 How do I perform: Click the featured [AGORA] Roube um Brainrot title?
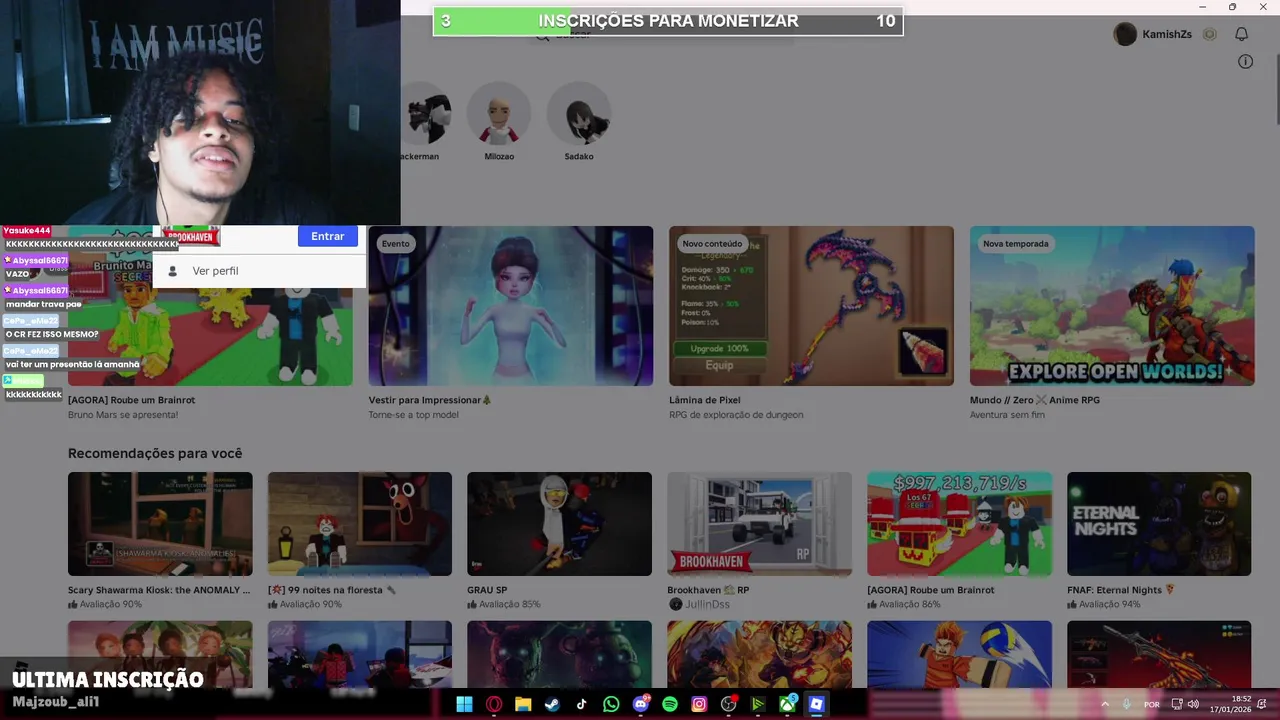tap(131, 400)
